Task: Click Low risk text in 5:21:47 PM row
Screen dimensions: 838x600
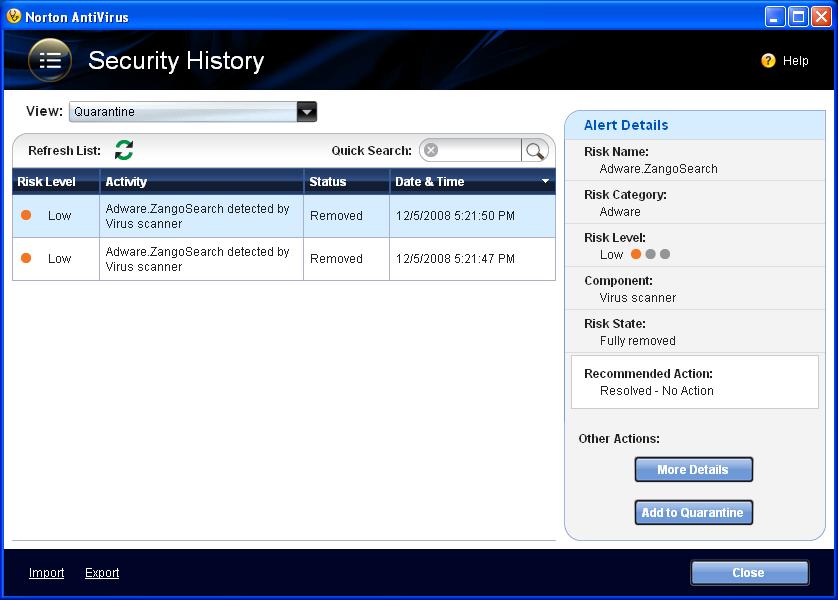Action: pos(59,259)
